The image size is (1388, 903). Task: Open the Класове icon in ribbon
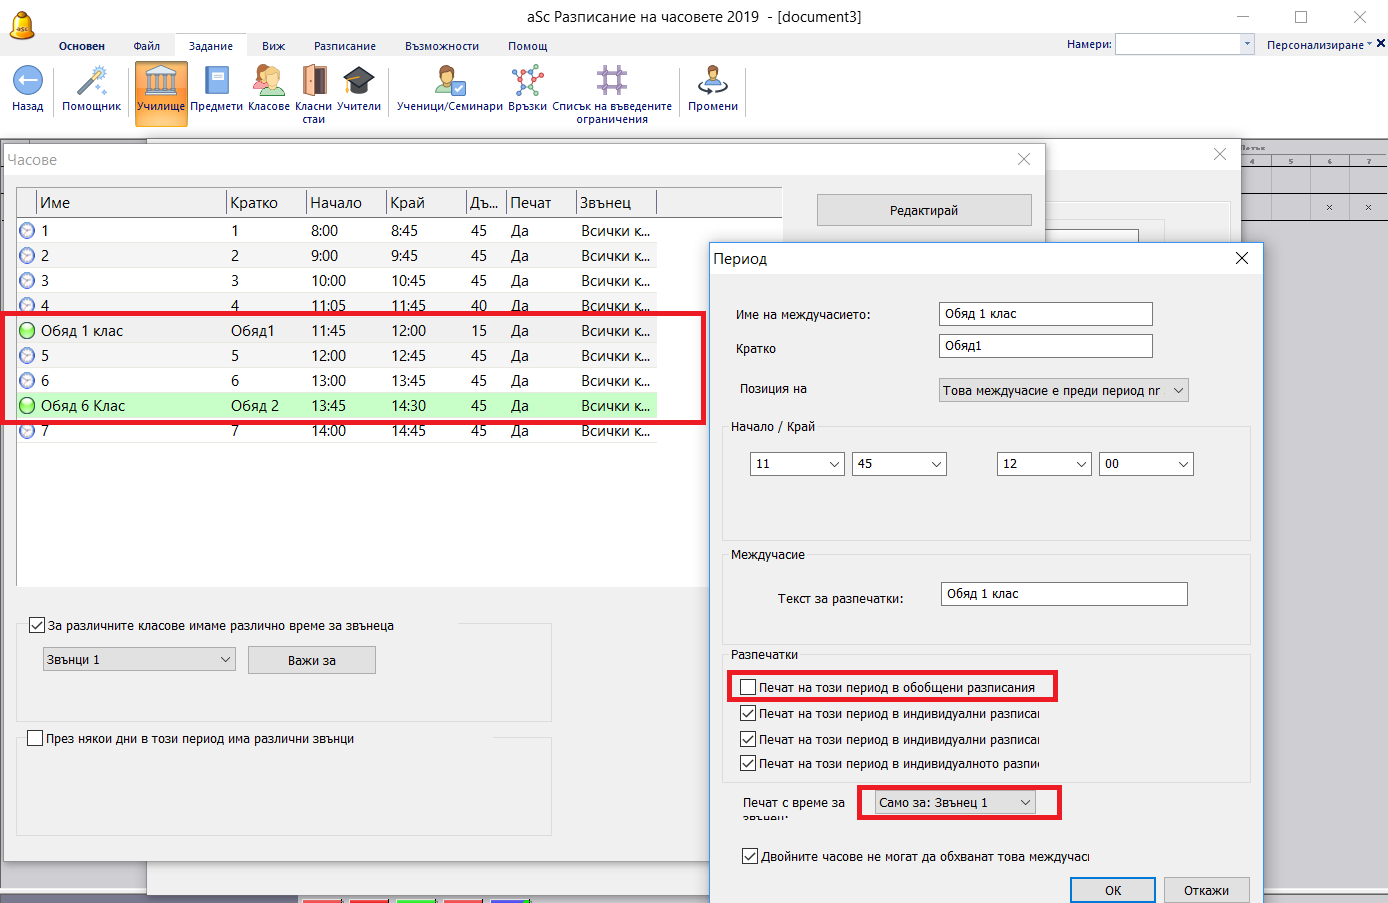[x=268, y=82]
